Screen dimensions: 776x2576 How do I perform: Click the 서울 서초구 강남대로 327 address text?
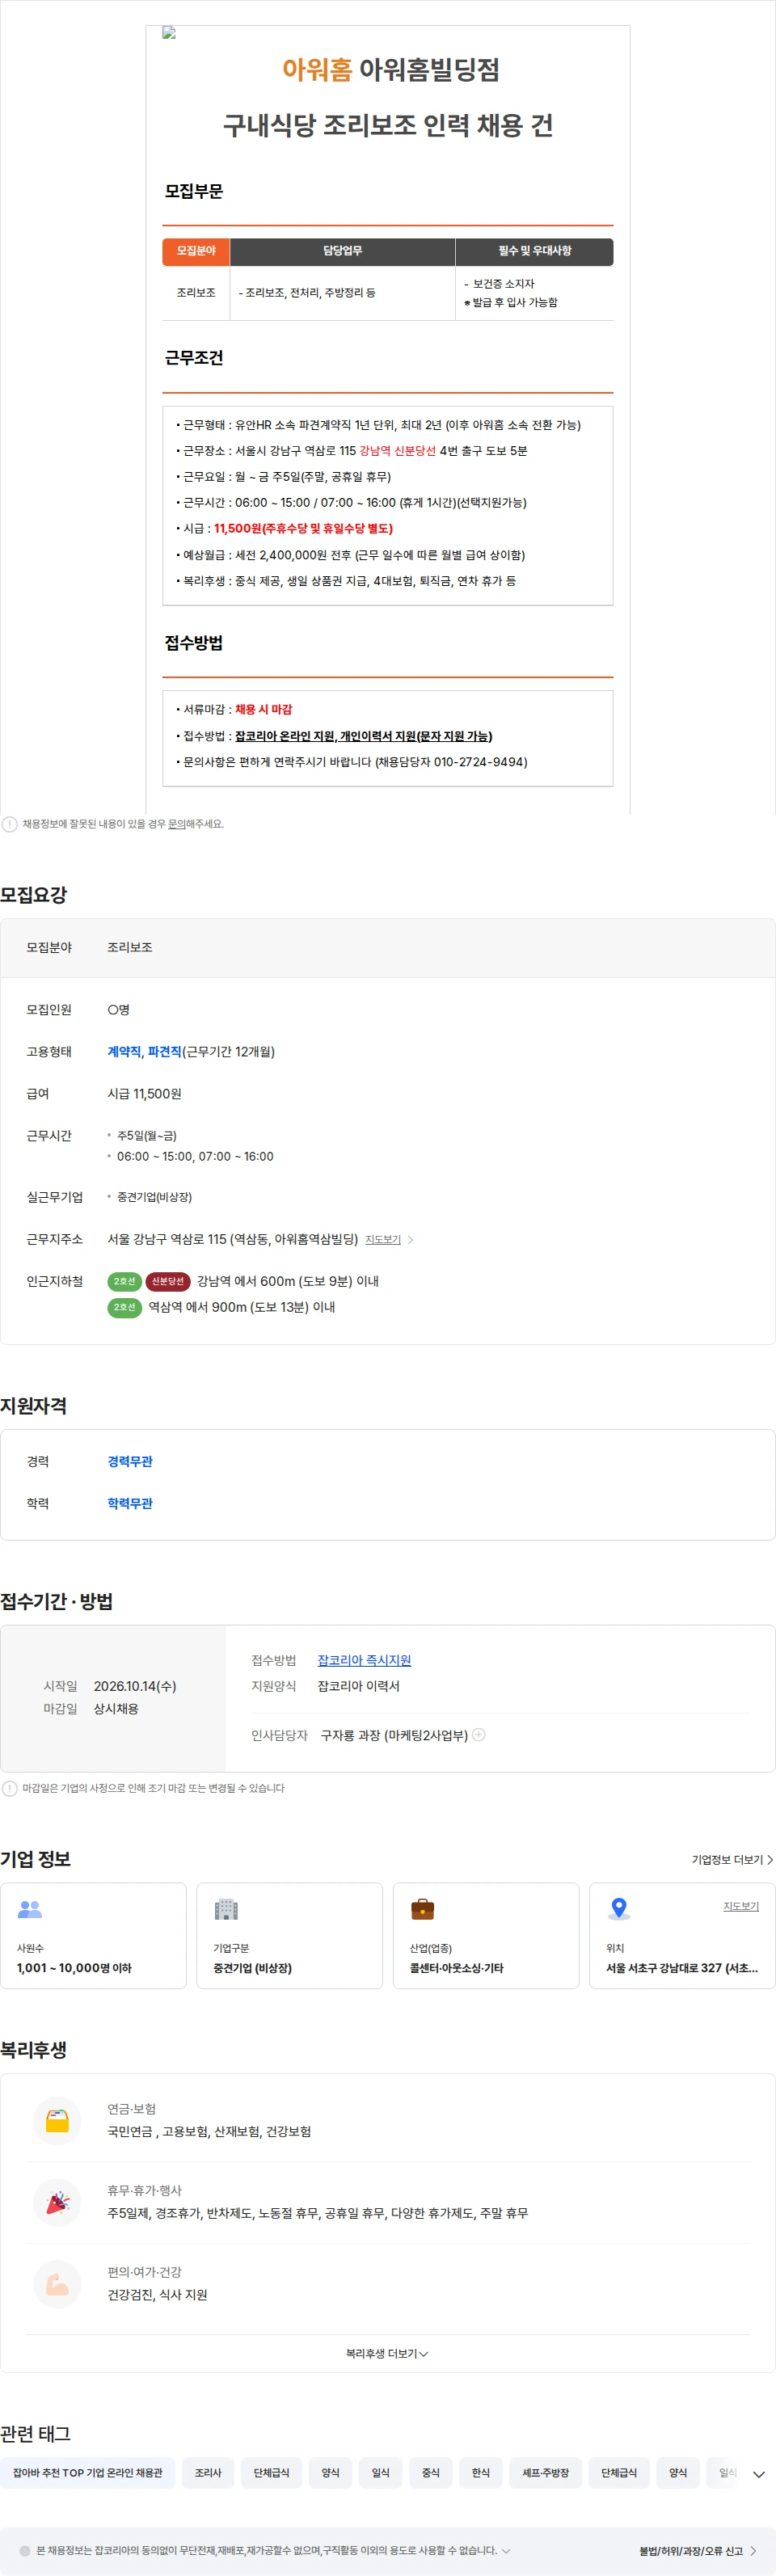click(681, 1968)
